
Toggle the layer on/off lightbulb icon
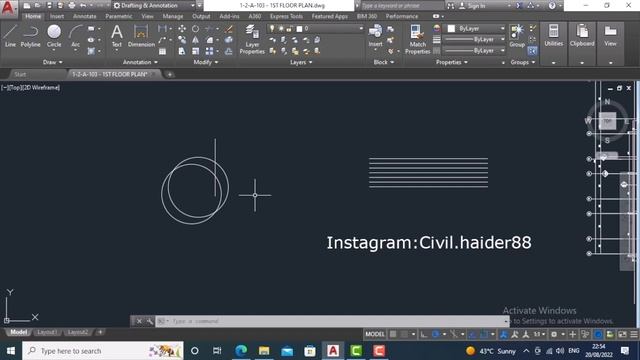click(x=272, y=29)
